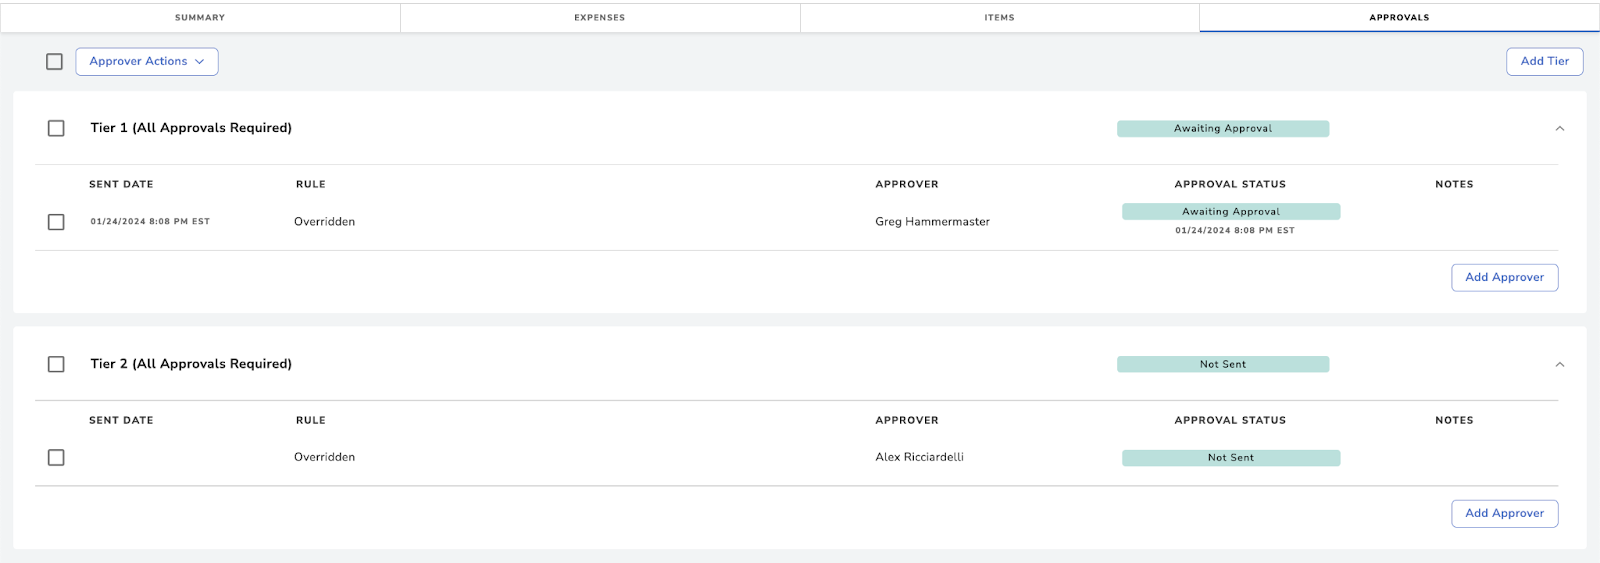Click approver name Greg Hammermaster

coord(932,222)
